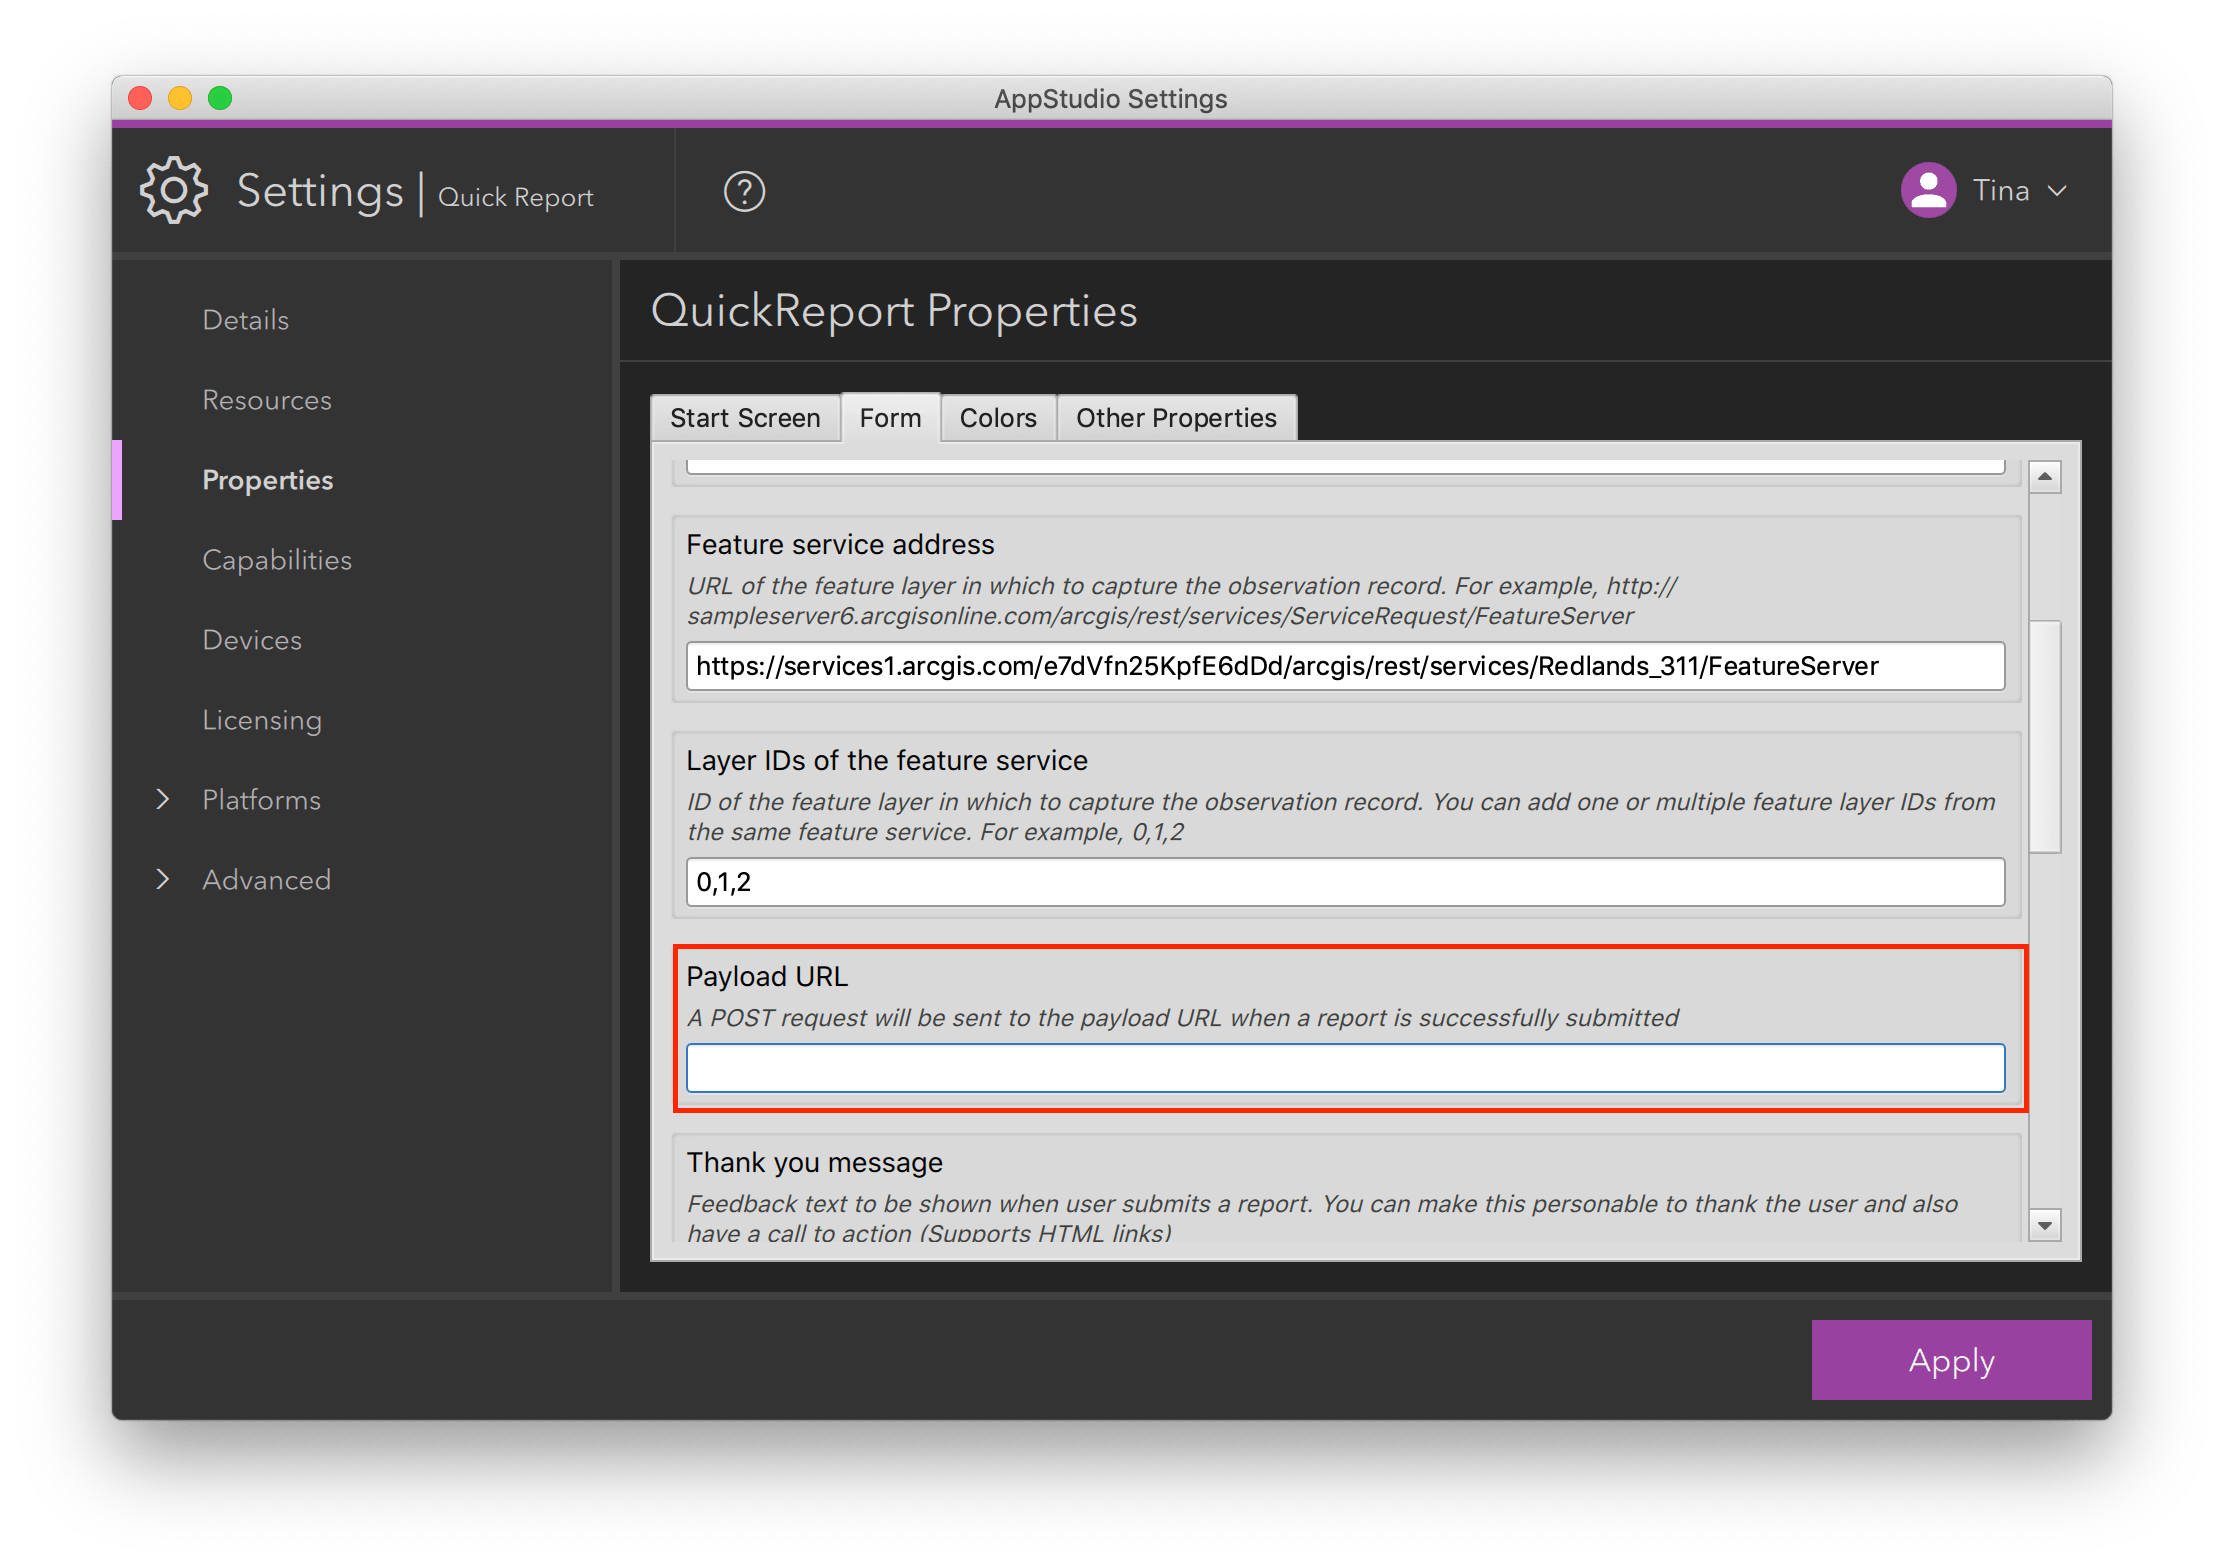Click Tina's user avatar icon
This screenshot has width=2224, height=1568.
(1928, 190)
